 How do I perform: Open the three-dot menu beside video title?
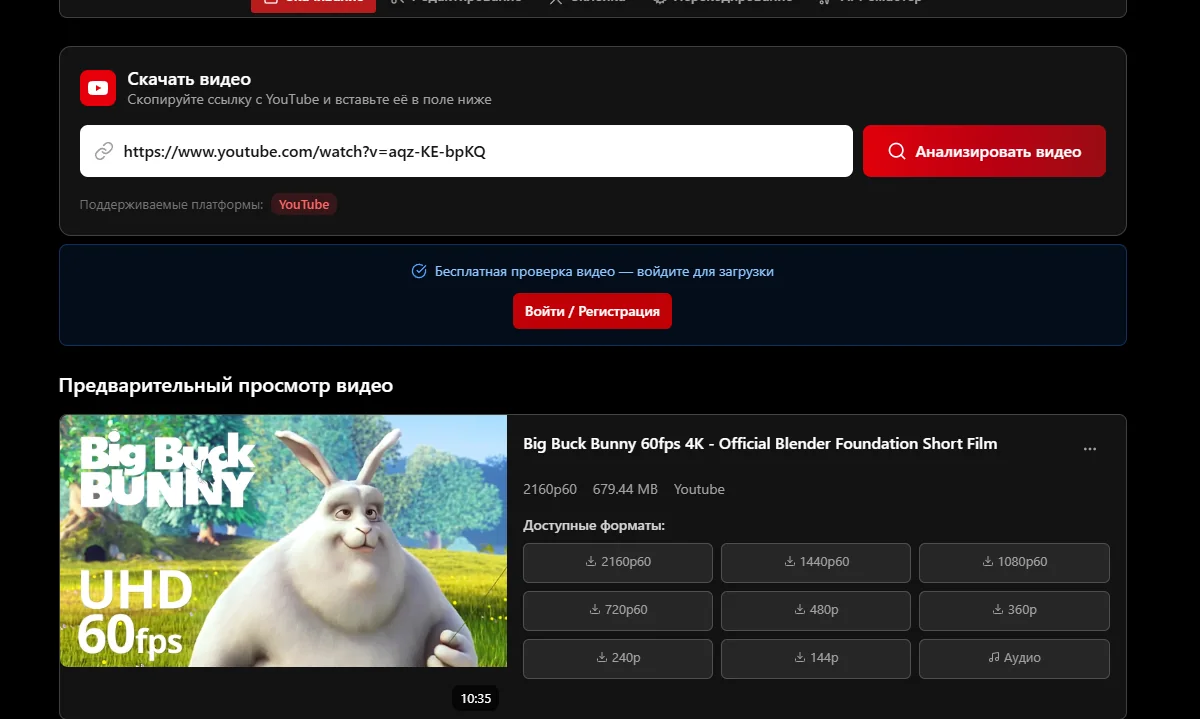coord(1090,449)
